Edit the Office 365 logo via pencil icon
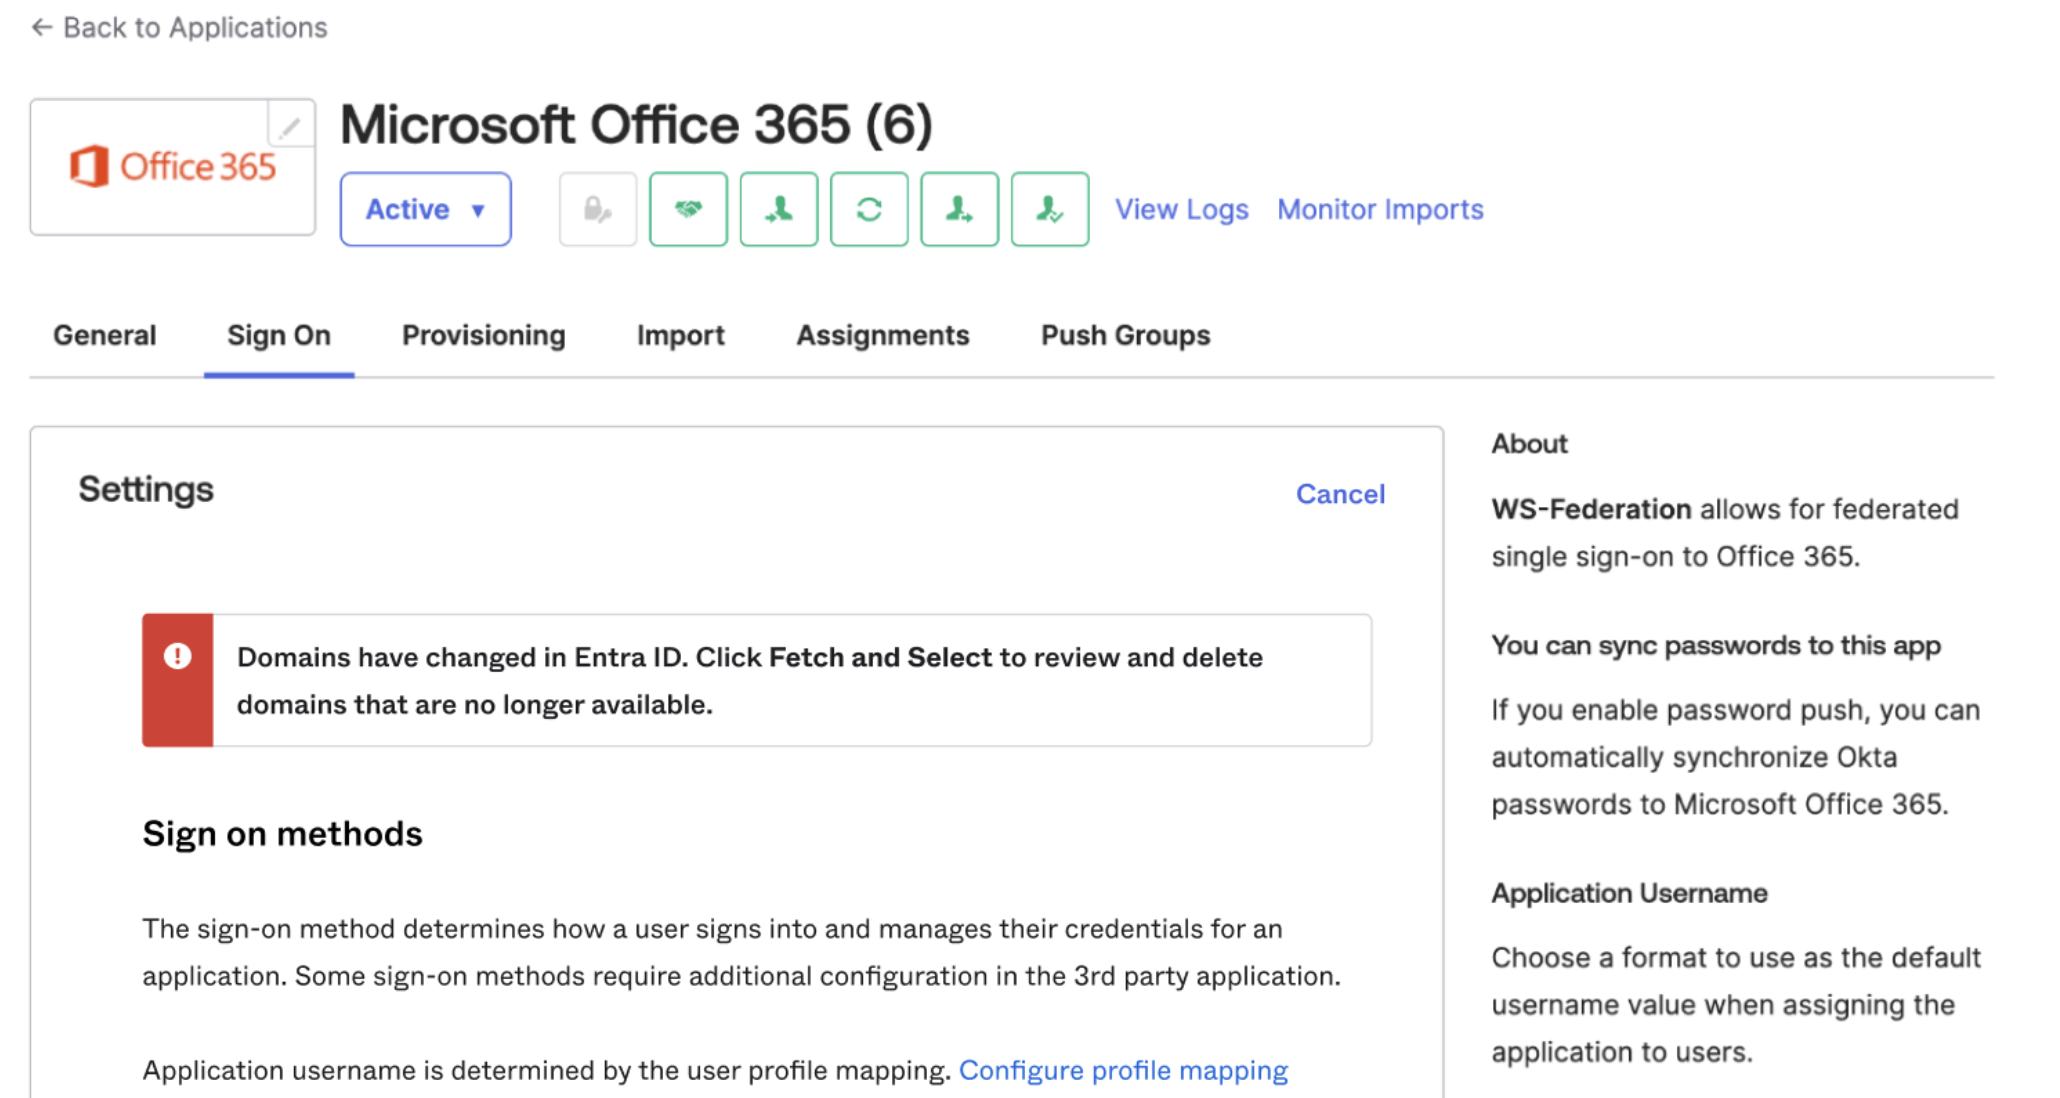The width and height of the screenshot is (2060, 1098). click(290, 126)
